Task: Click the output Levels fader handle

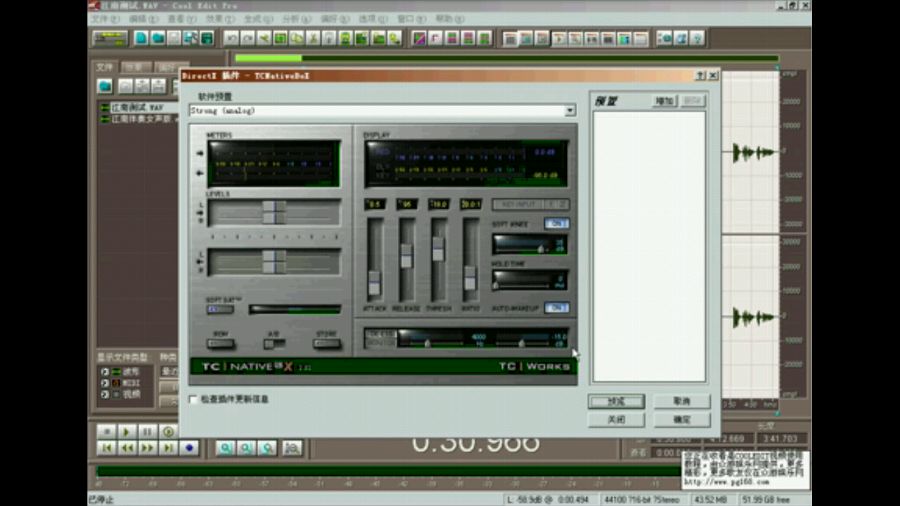Action: click(x=274, y=262)
